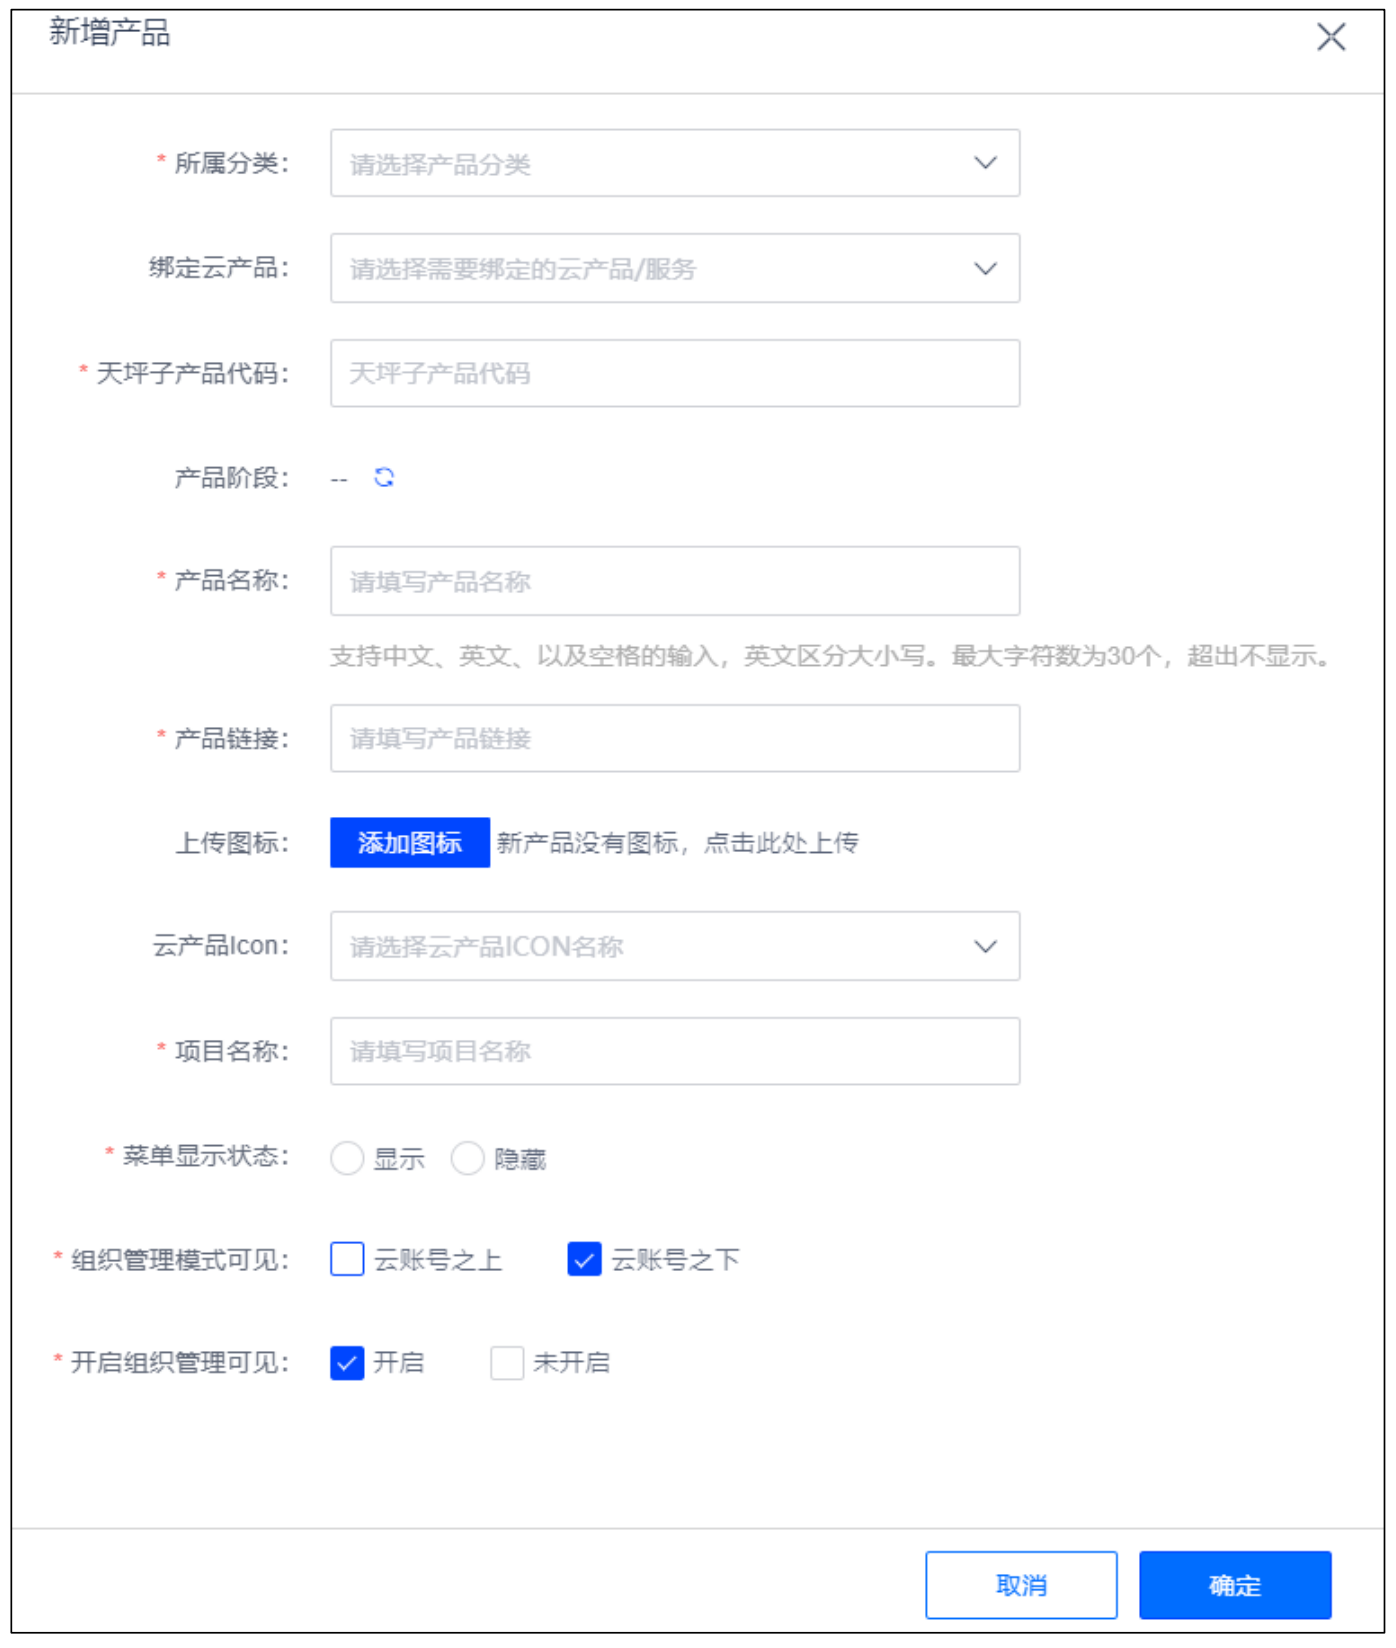
Task: Close the 新增产品 dialog with the X icon
Action: coord(1331,38)
